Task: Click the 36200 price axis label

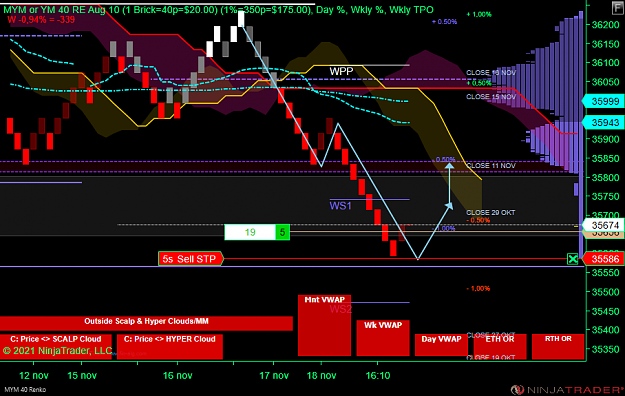Action: click(605, 25)
